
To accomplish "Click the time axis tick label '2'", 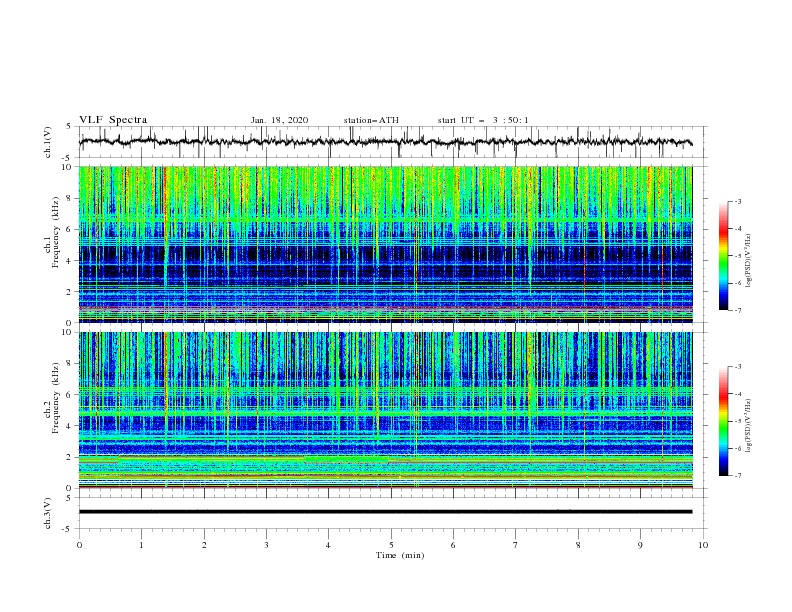I will (204, 545).
